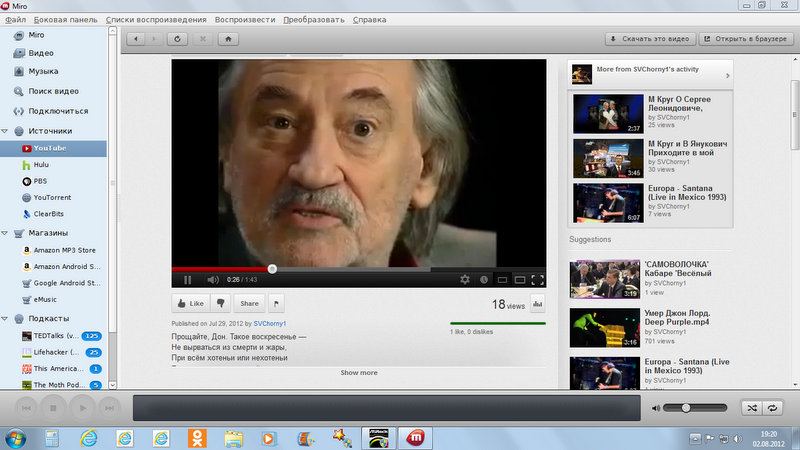800x450 pixels.
Task: Click the Share button
Action: 249,303
